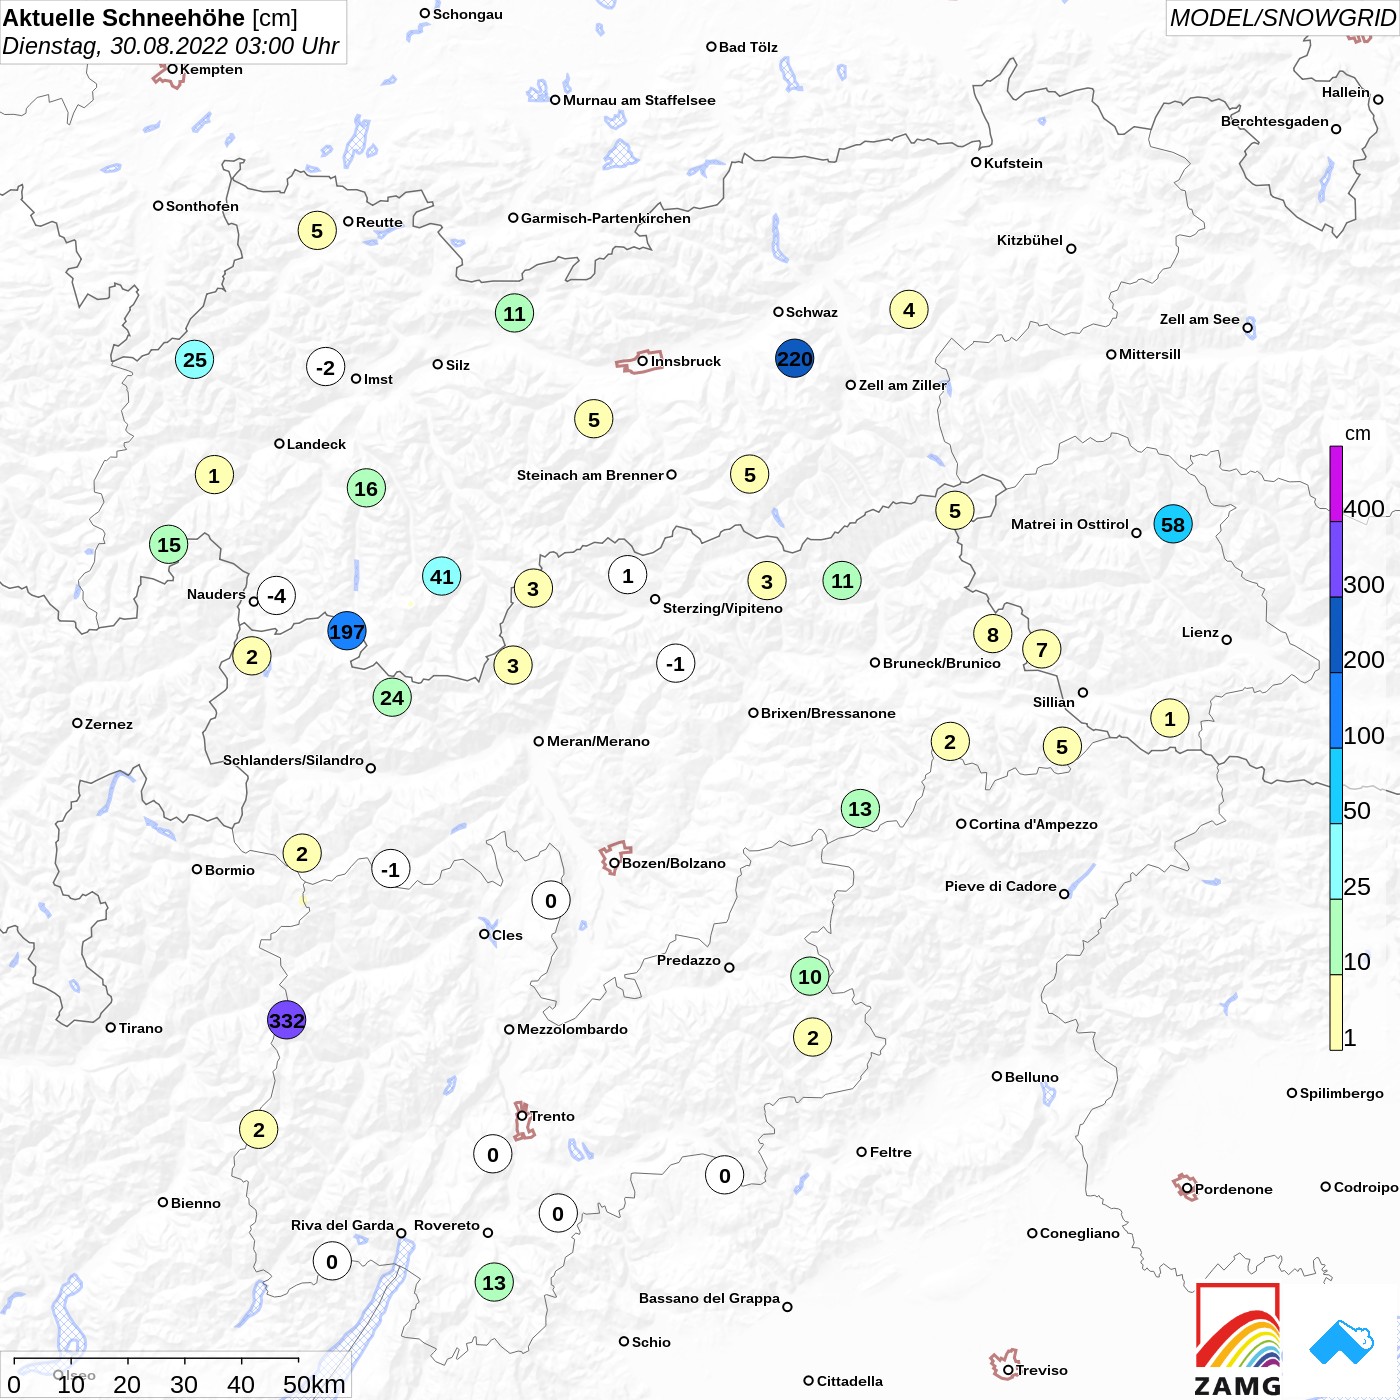The image size is (1400, 1400).
Task: Select the 0 marker near Bozen/Bolzano
Action: coord(551,901)
